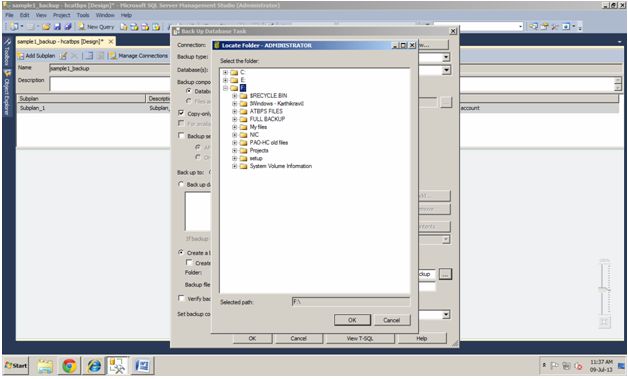Expand the C: drive node
The height and width of the screenshot is (379, 628).
(x=225, y=72)
